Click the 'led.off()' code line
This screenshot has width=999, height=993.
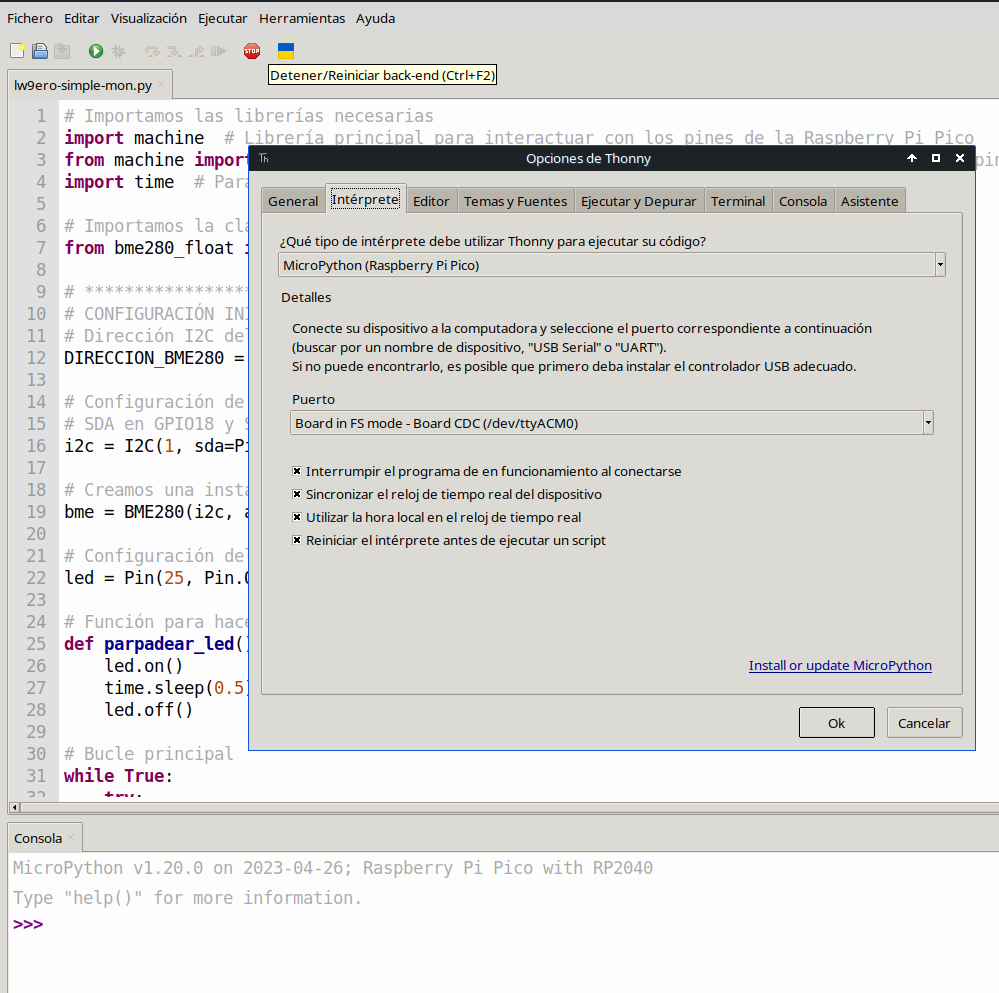pyautogui.click(x=148, y=710)
